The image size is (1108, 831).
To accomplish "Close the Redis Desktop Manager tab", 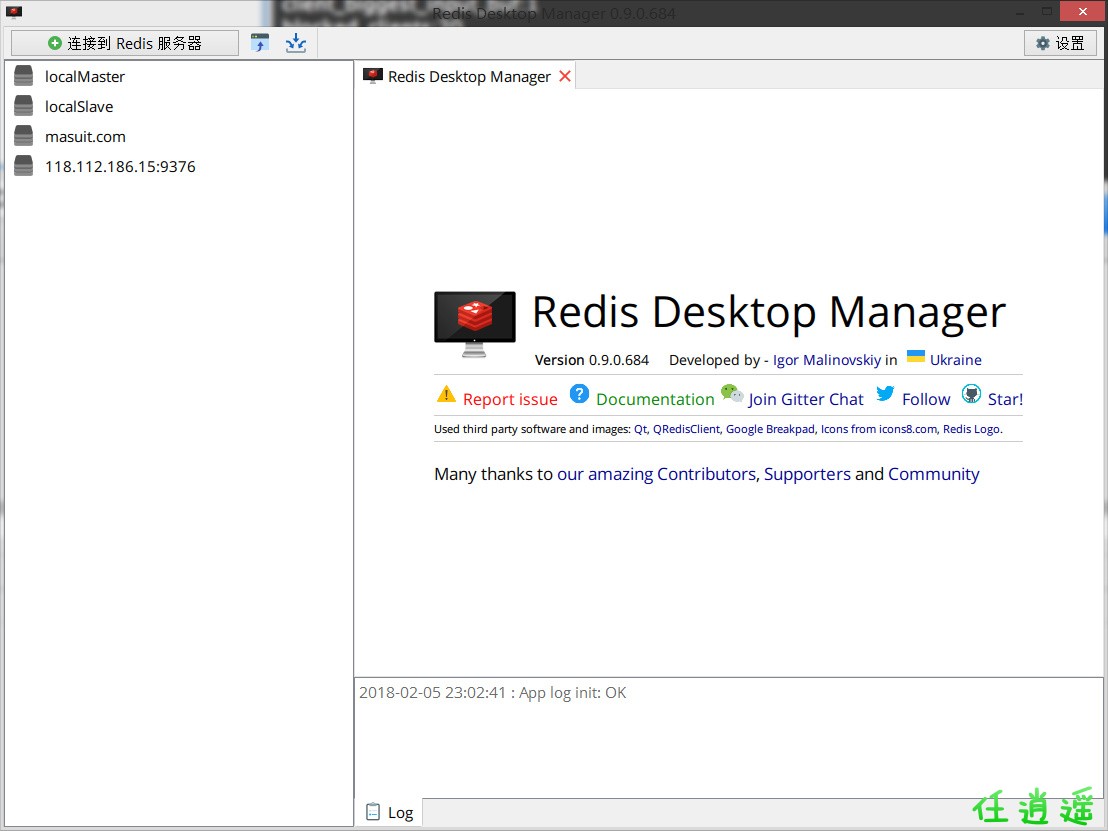I will [x=565, y=76].
